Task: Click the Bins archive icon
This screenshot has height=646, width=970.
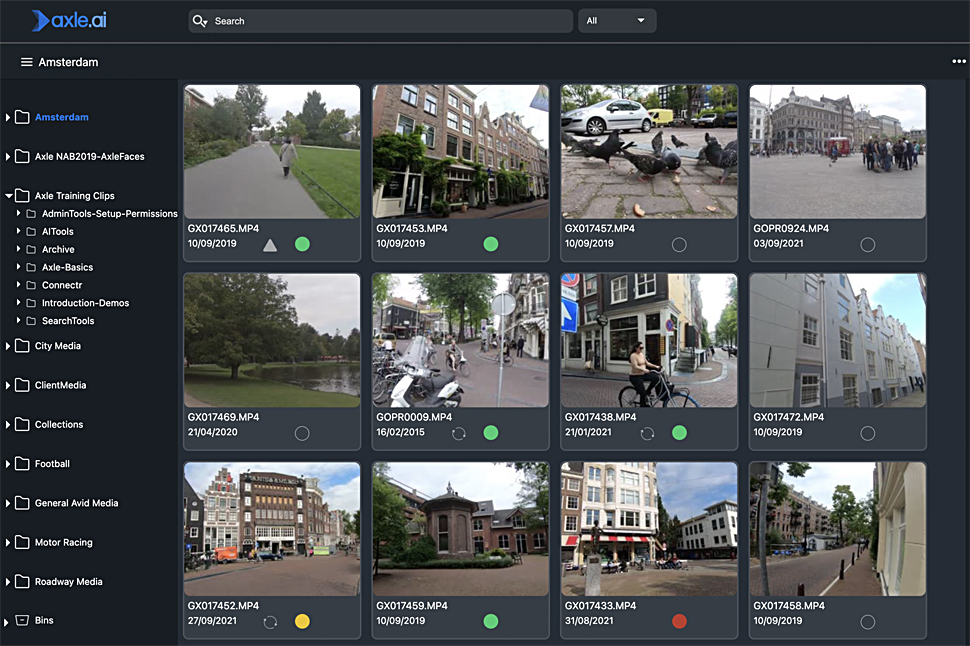Action: [22, 620]
